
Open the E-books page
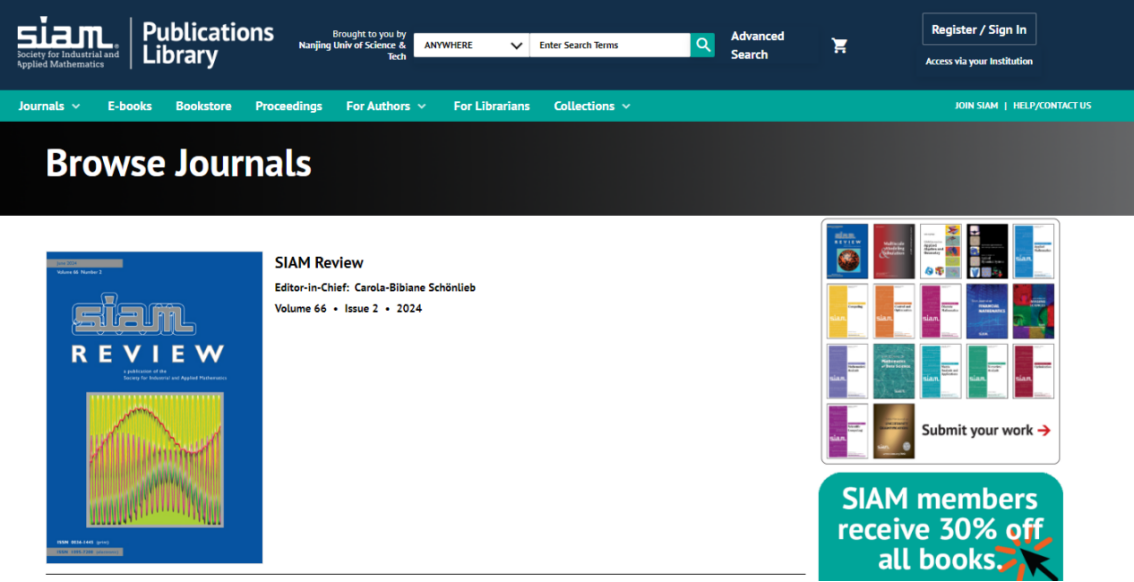point(129,106)
